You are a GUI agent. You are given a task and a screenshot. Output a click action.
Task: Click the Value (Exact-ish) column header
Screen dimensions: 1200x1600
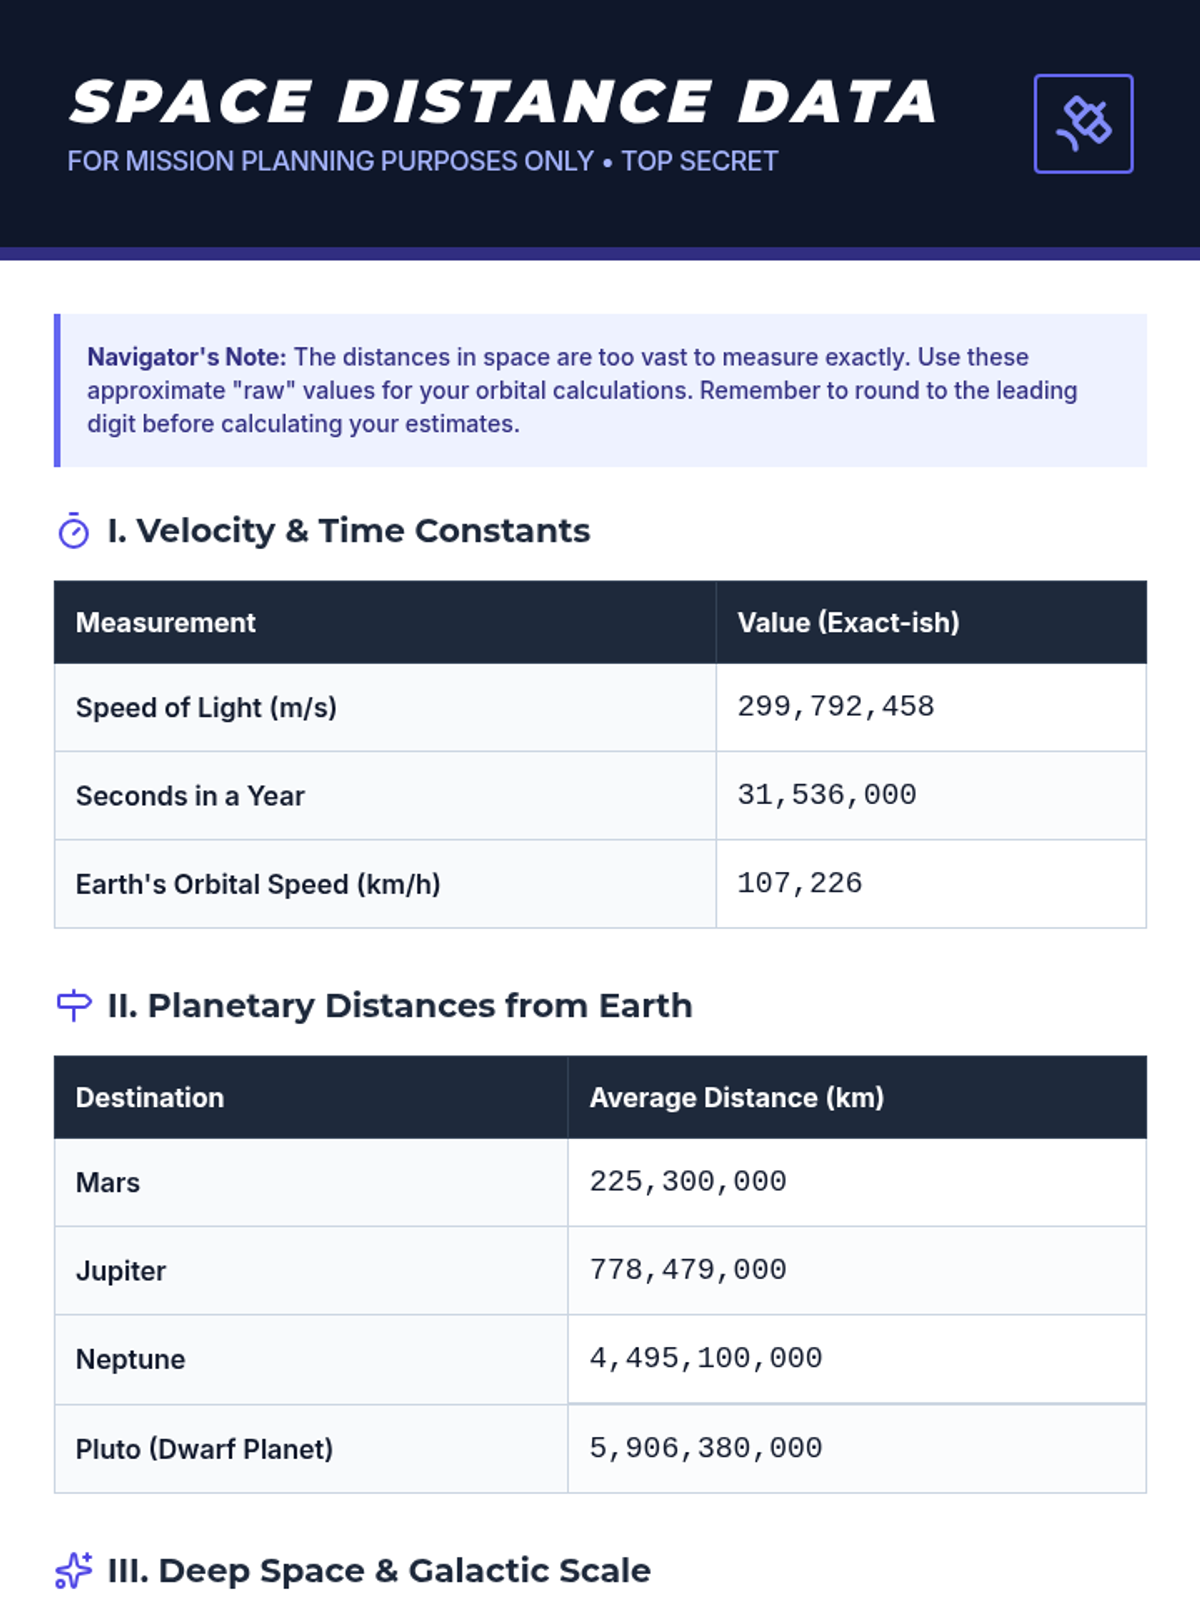point(848,623)
